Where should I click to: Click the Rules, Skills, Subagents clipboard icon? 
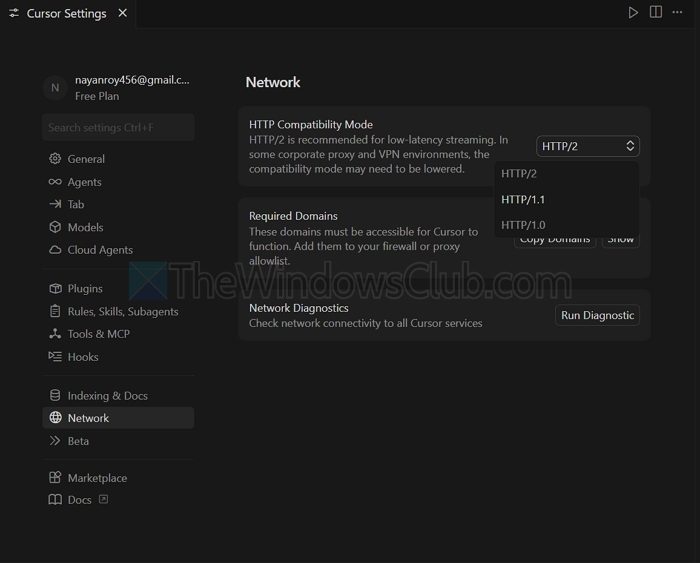tap(55, 311)
